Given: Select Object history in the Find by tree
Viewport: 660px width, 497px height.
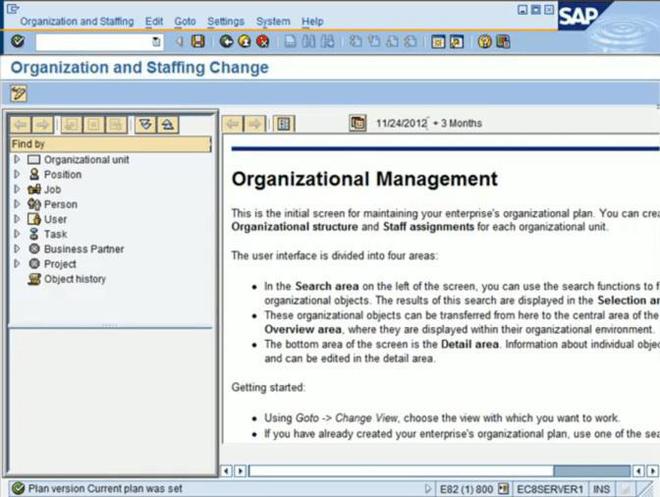Looking at the screenshot, I should [75, 279].
